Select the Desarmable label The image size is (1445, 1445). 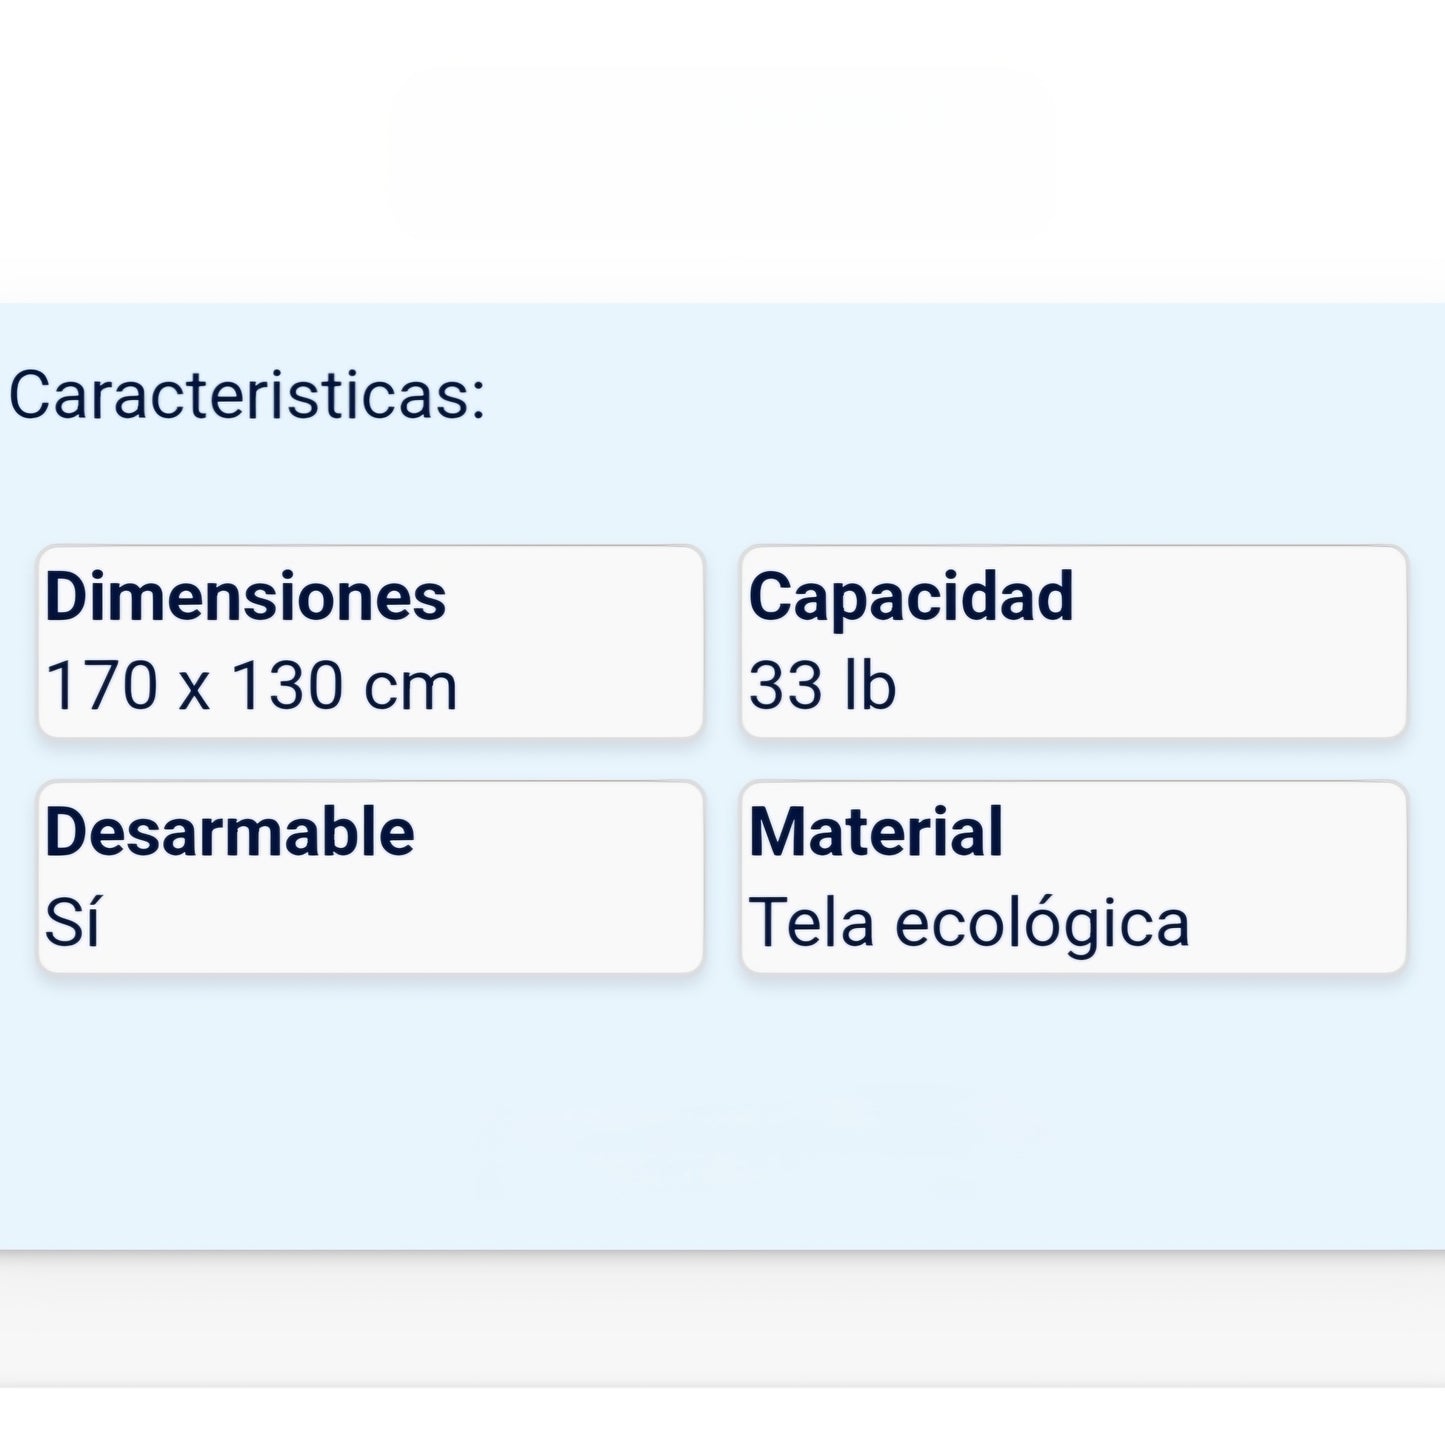coord(230,832)
